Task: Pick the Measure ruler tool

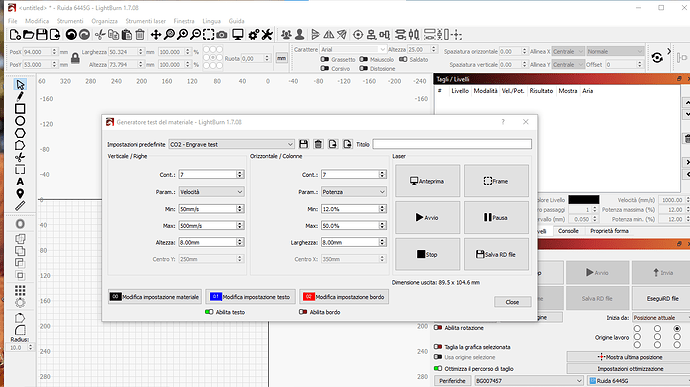Action: coord(20,206)
